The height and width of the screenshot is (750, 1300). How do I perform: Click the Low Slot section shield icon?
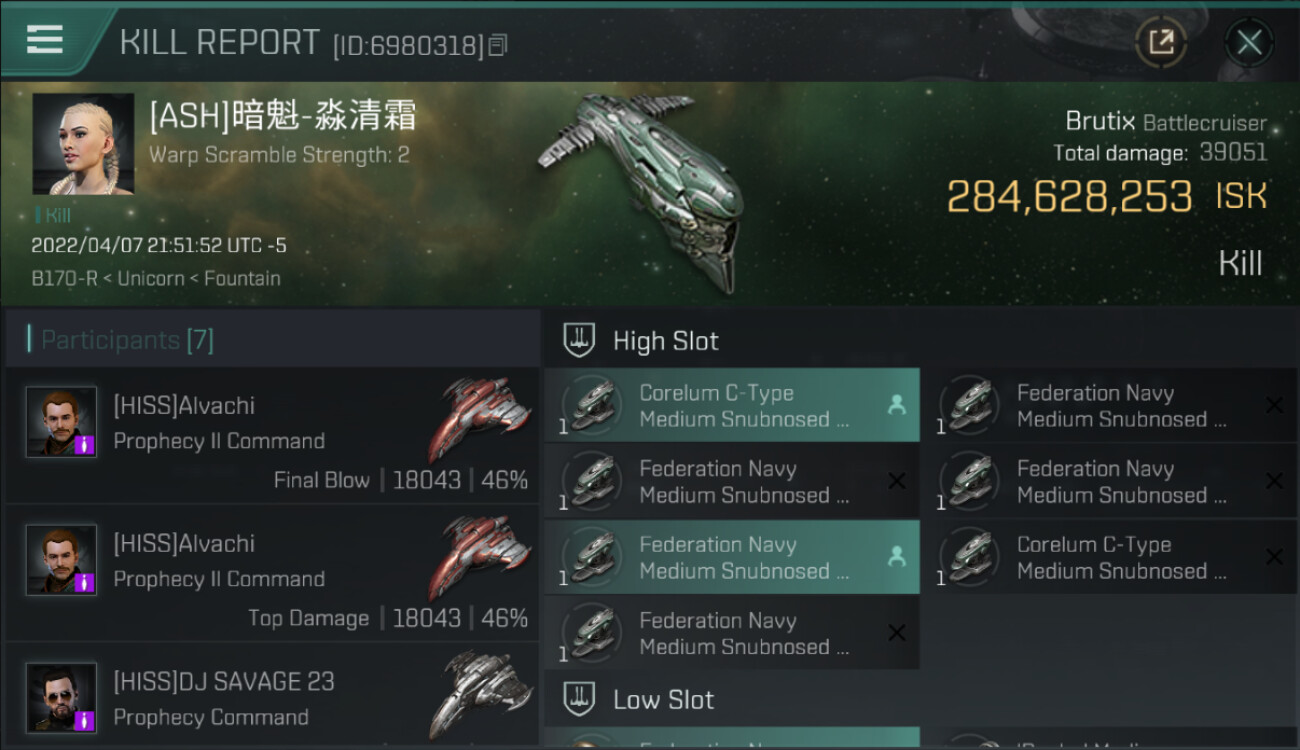(580, 699)
